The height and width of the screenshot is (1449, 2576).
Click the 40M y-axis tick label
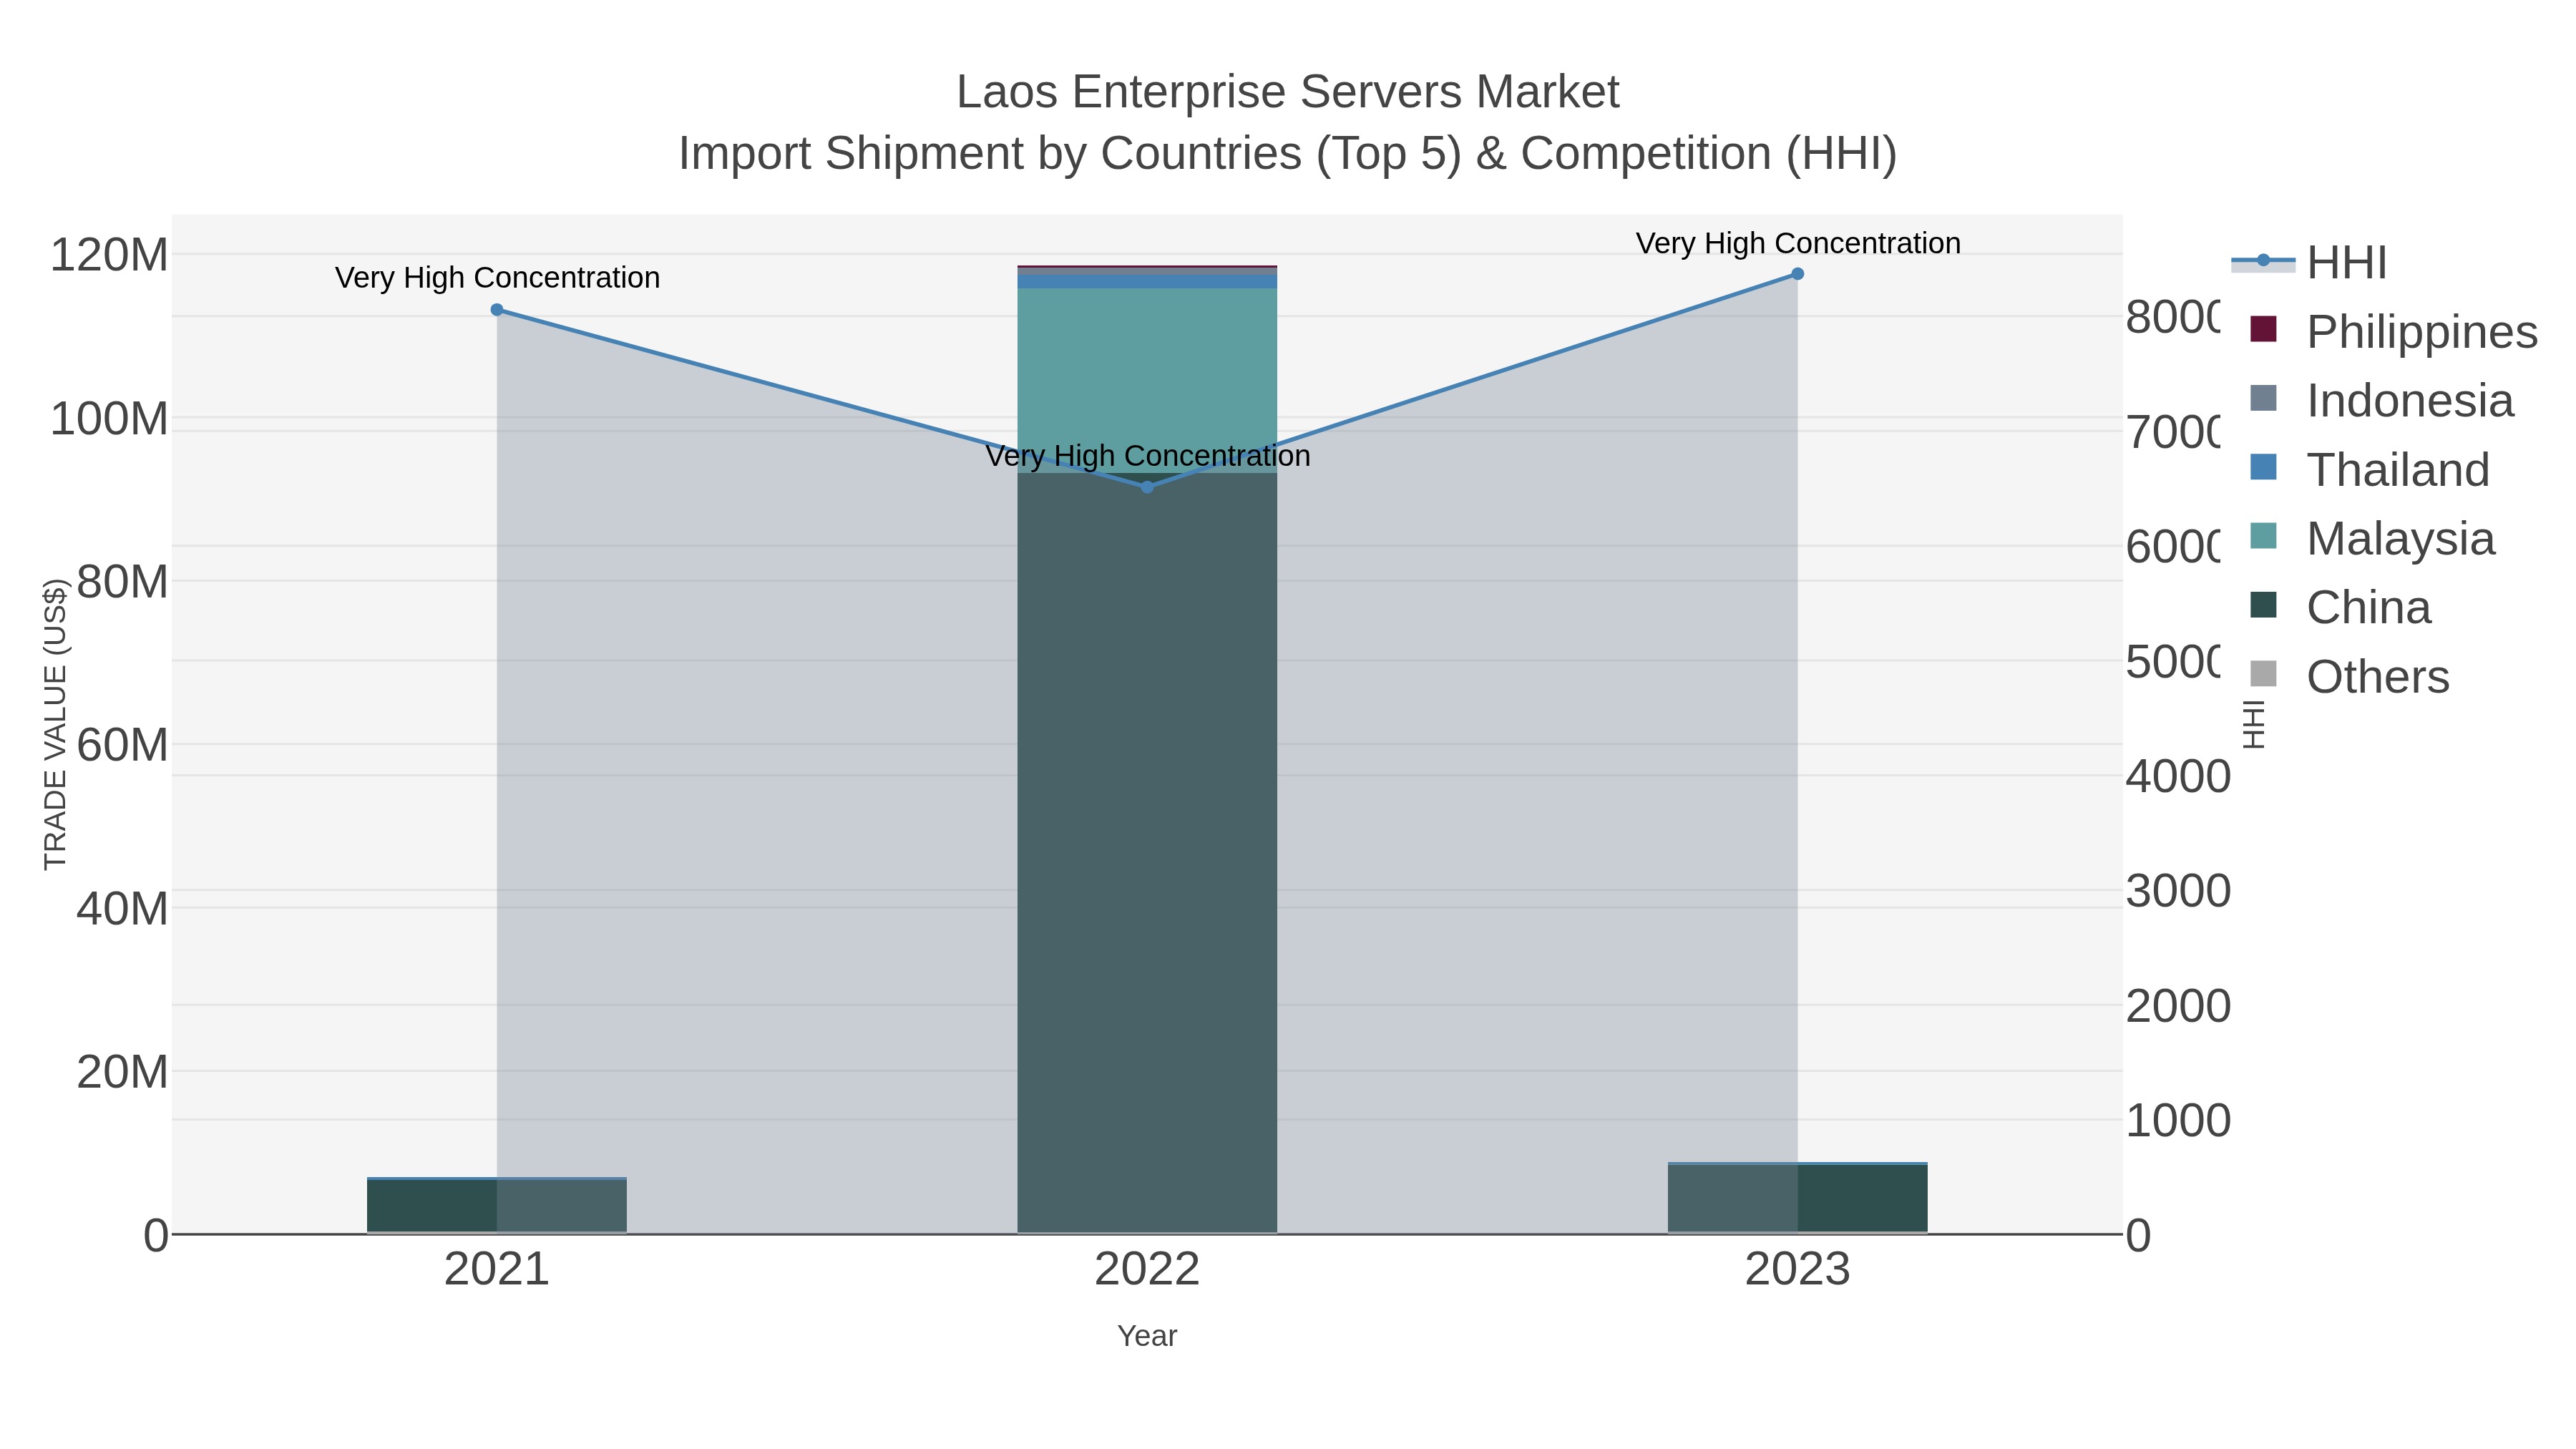coord(122,908)
